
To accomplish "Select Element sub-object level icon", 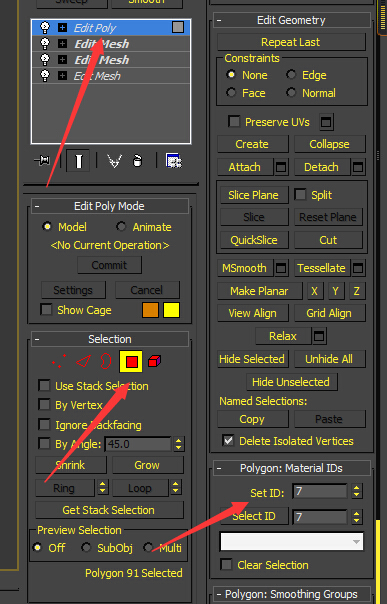I will click(154, 361).
